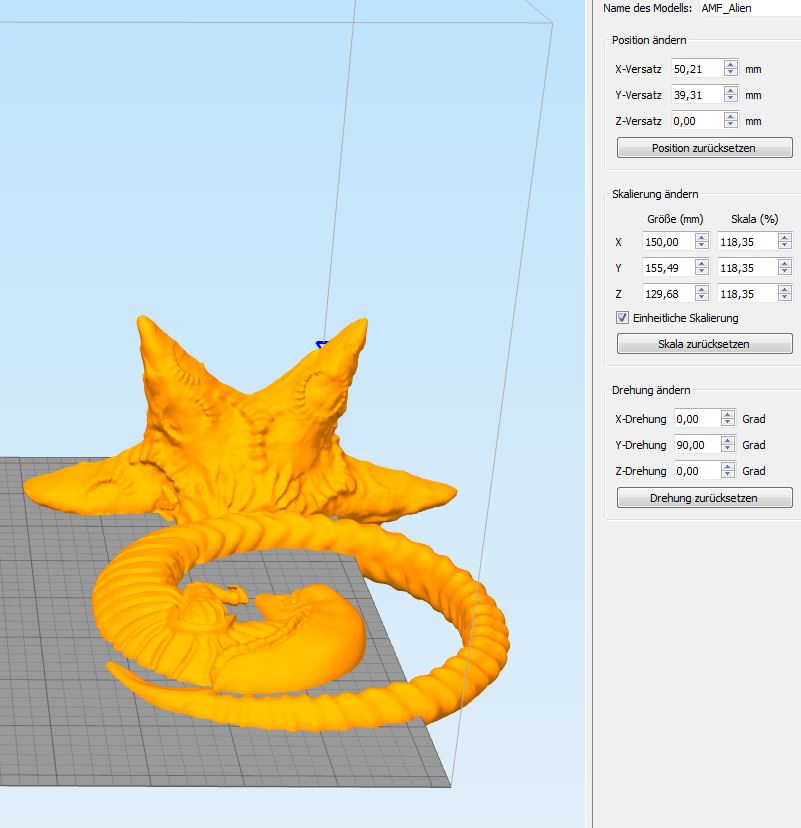Screen dimensions: 801x828
Task: Decrease Y size with the down arrow
Action: [x=702, y=272]
